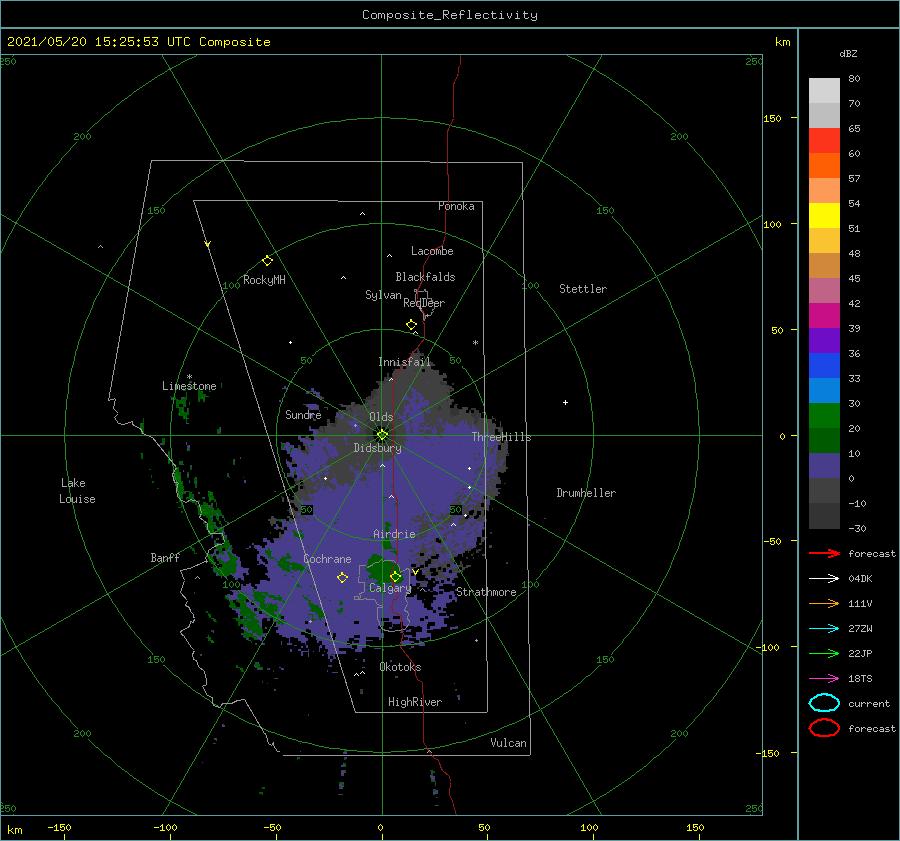Select the Vulcan label

509,743
